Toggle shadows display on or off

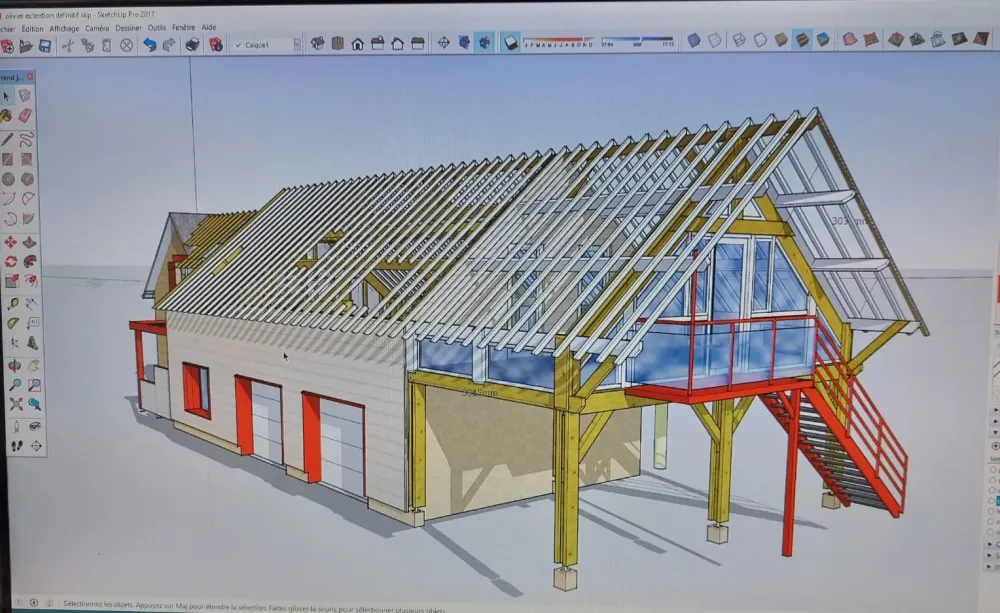click(510, 42)
